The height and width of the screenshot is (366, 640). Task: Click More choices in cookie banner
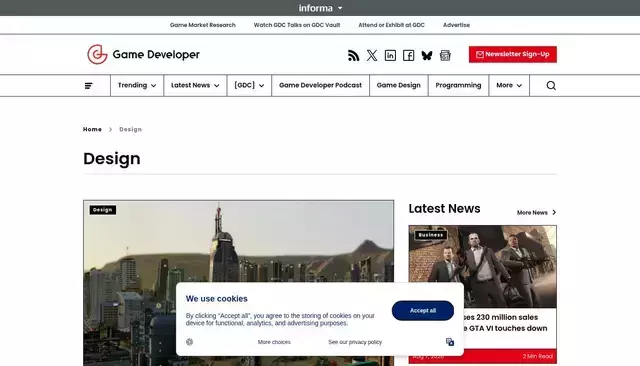pos(274,342)
